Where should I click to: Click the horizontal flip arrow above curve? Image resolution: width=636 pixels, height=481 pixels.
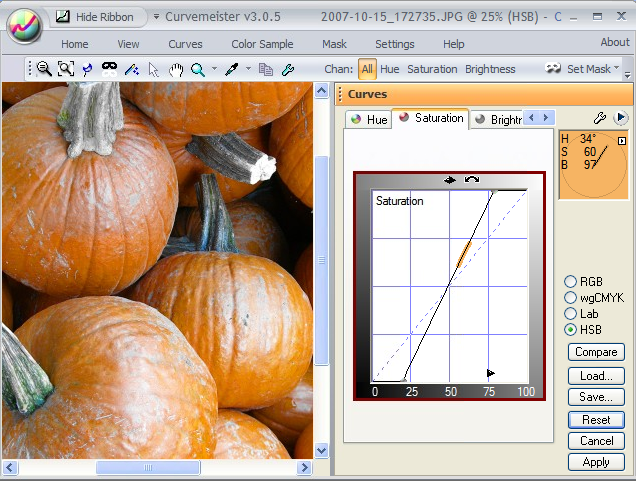[x=449, y=180]
